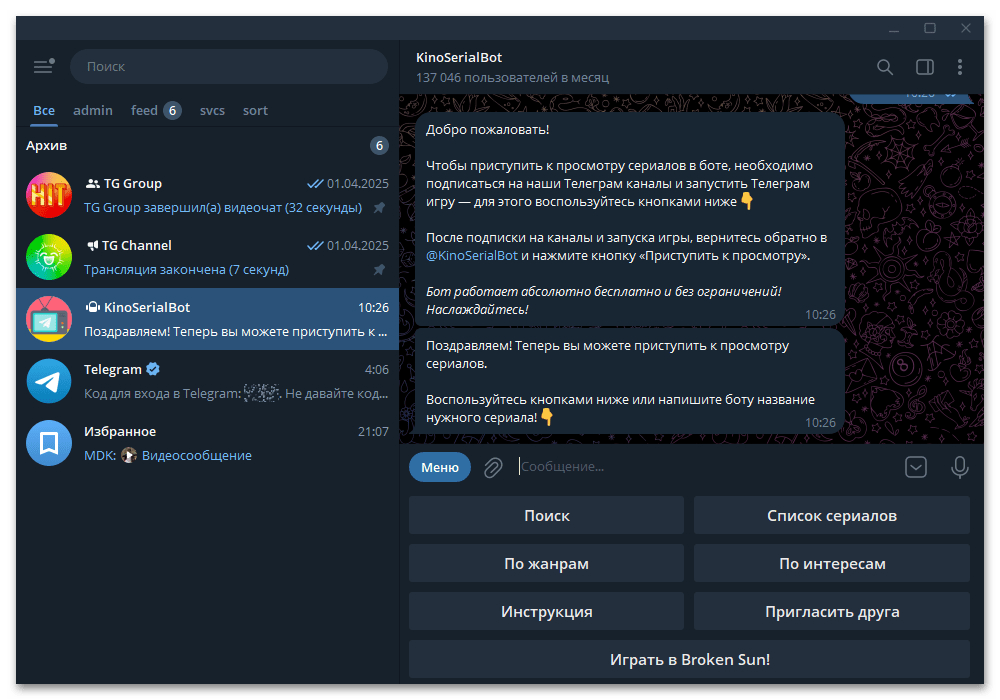1000x700 pixels.
Task: Click the bot icon beside KinoSerialBot name
Action: tap(92, 307)
